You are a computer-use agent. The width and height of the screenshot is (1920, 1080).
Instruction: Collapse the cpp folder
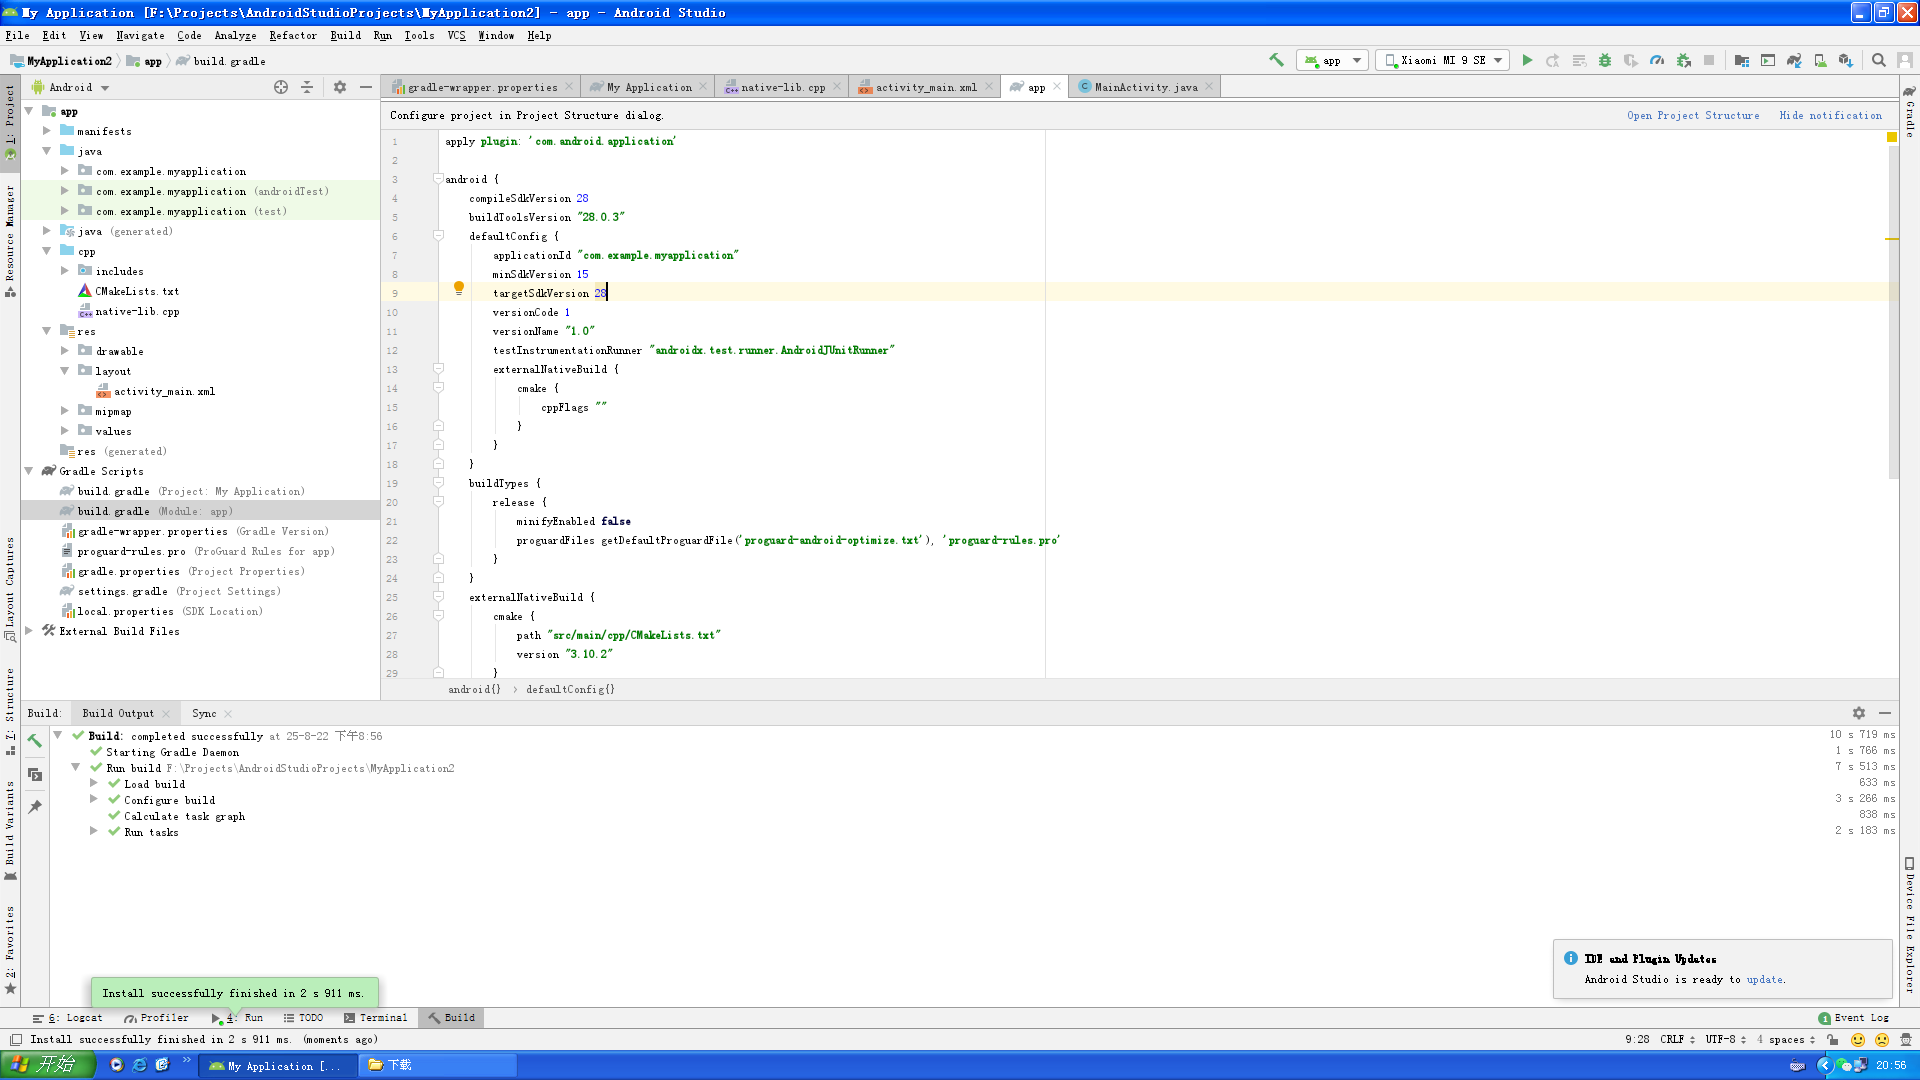tap(47, 251)
